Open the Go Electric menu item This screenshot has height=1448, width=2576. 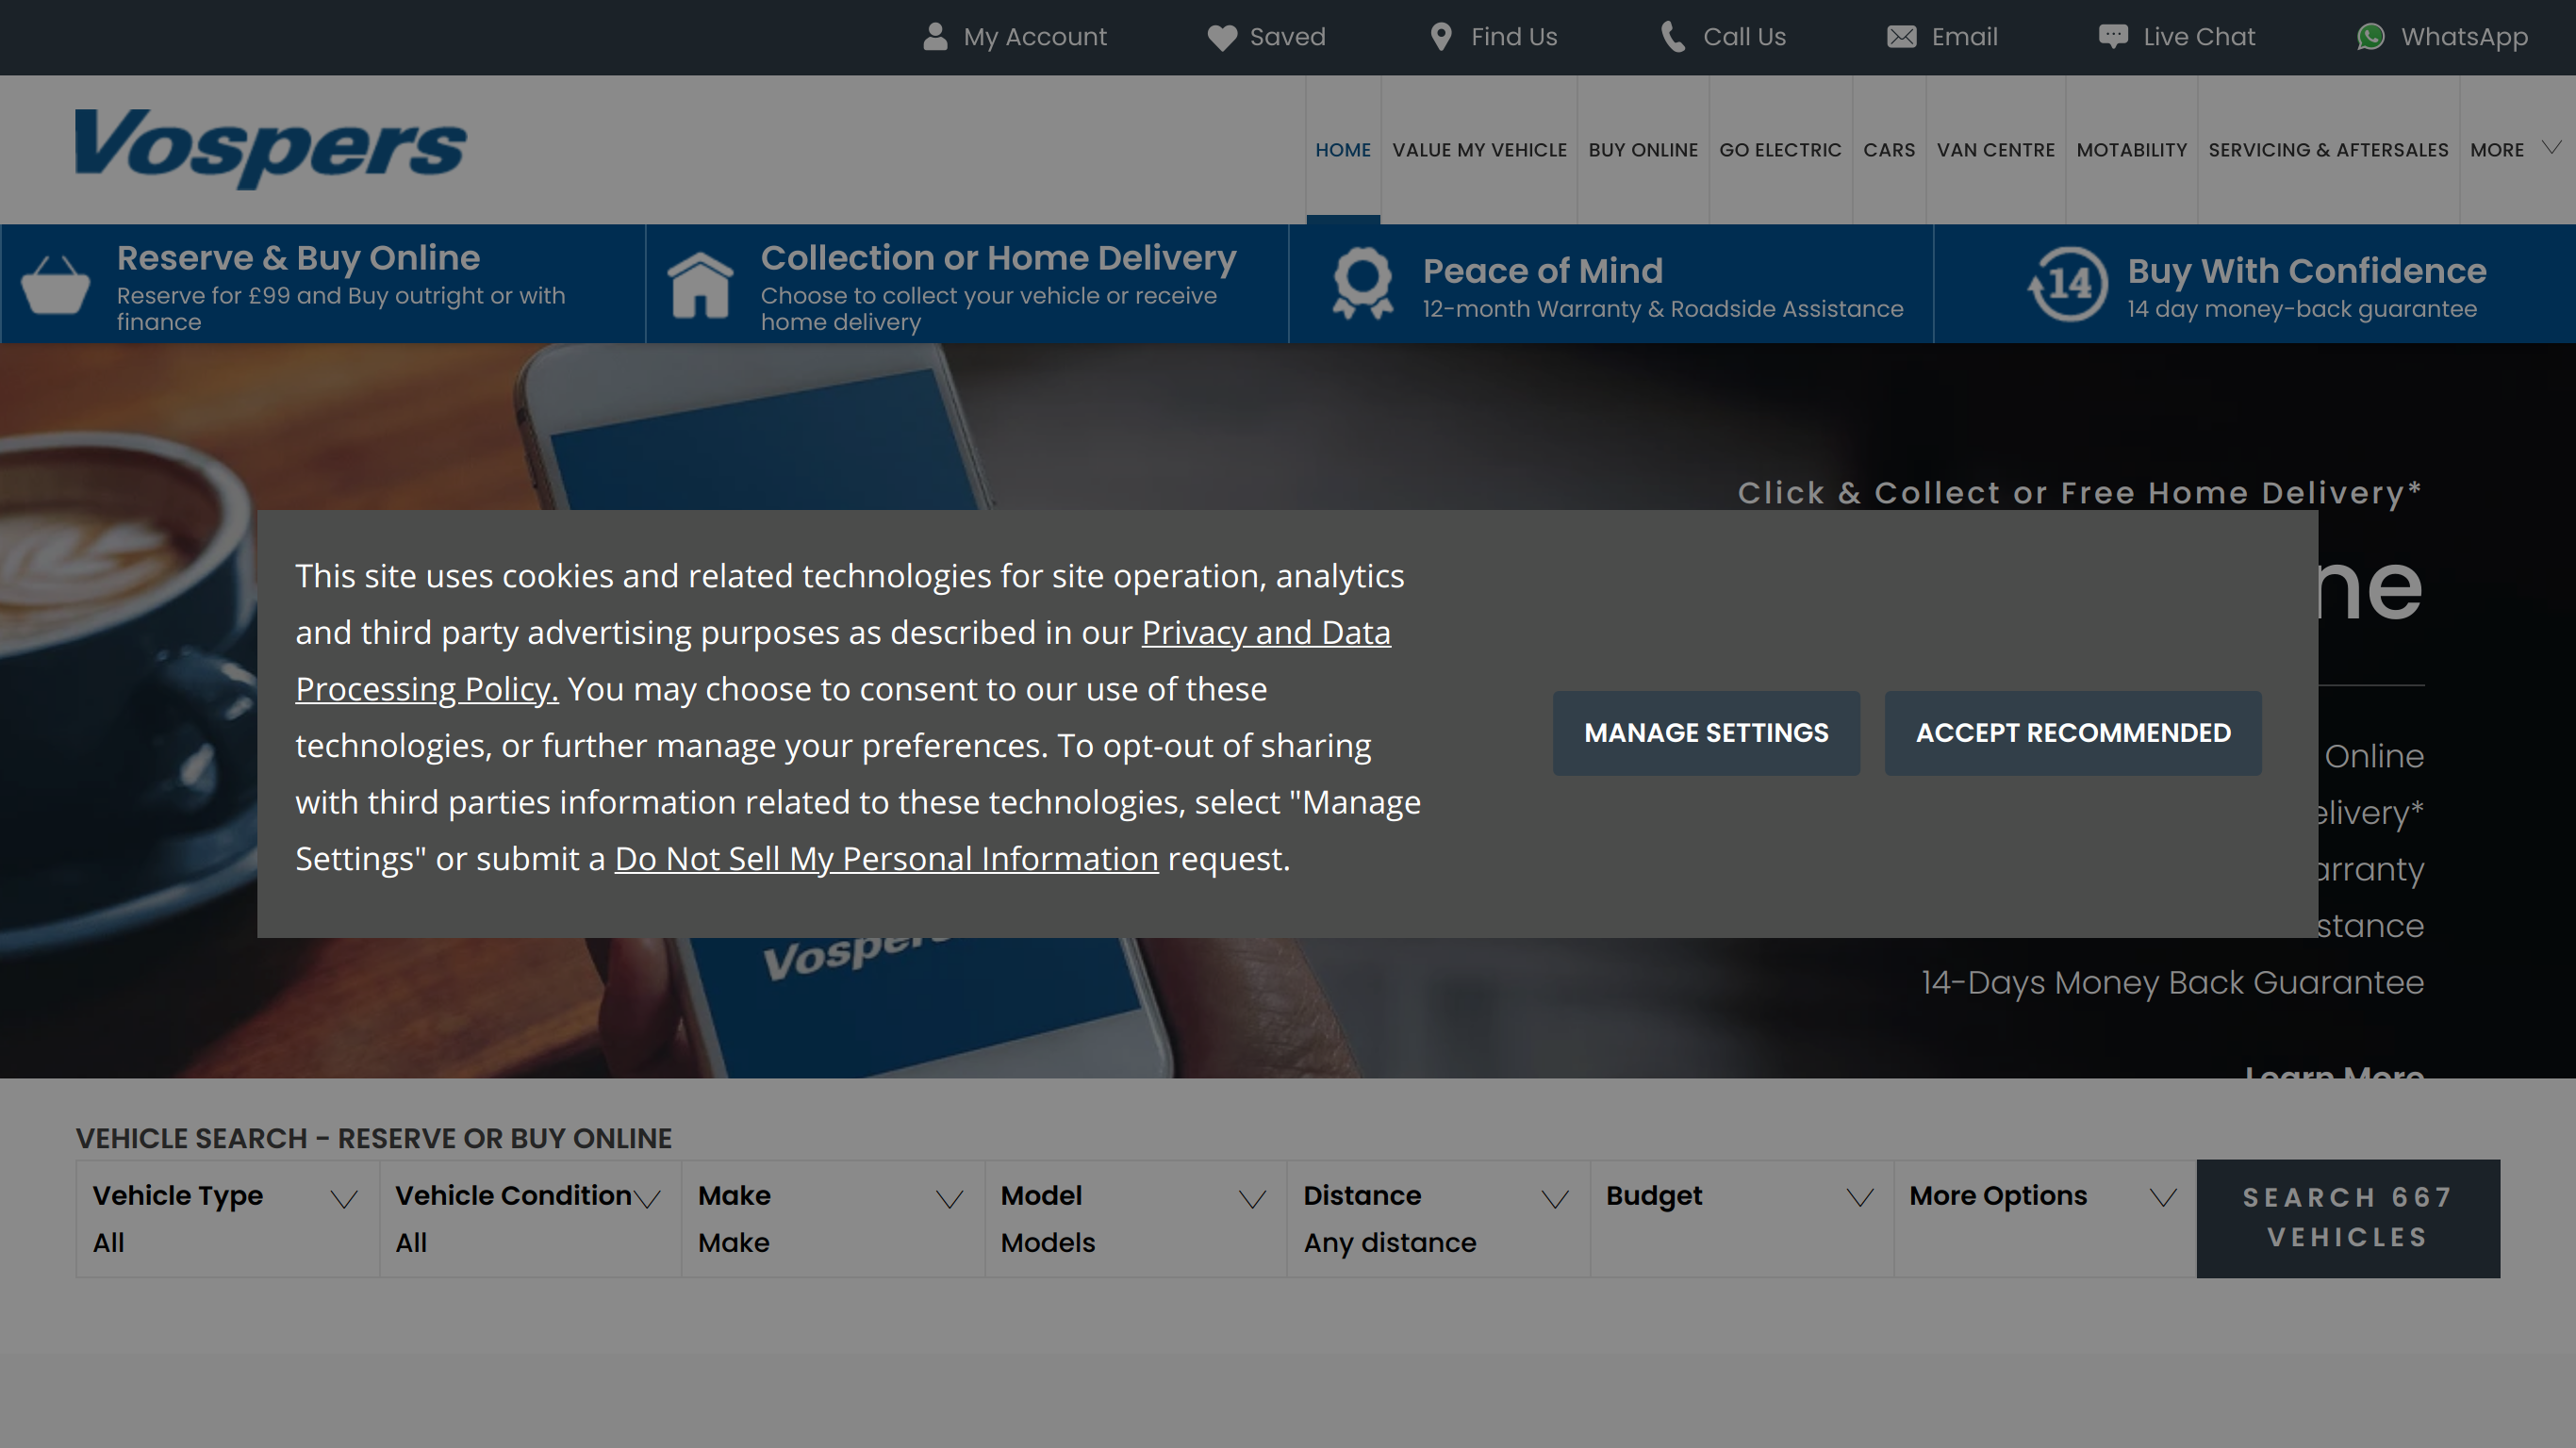1780,150
